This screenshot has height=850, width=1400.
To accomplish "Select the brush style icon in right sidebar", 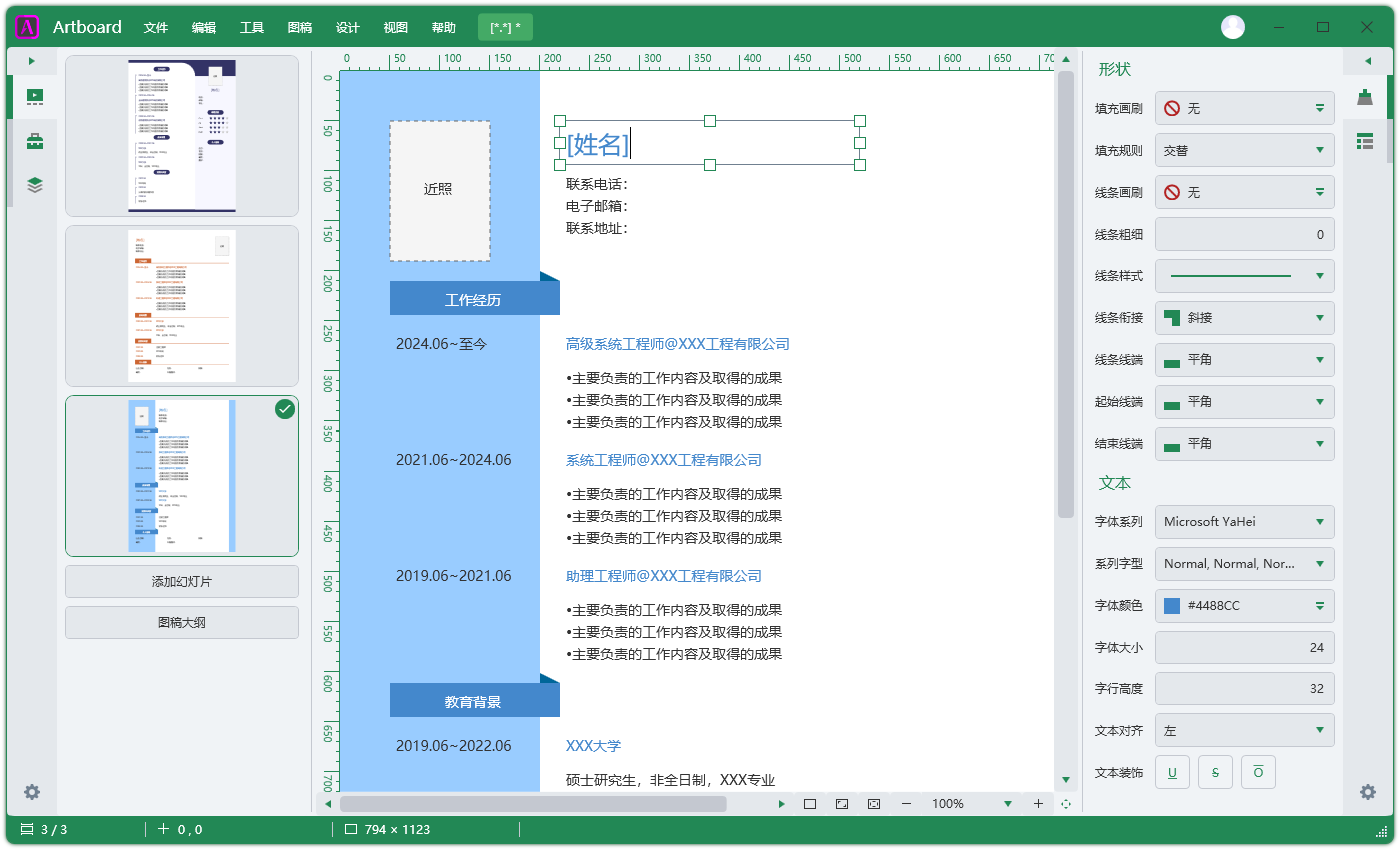I will click(x=1365, y=97).
